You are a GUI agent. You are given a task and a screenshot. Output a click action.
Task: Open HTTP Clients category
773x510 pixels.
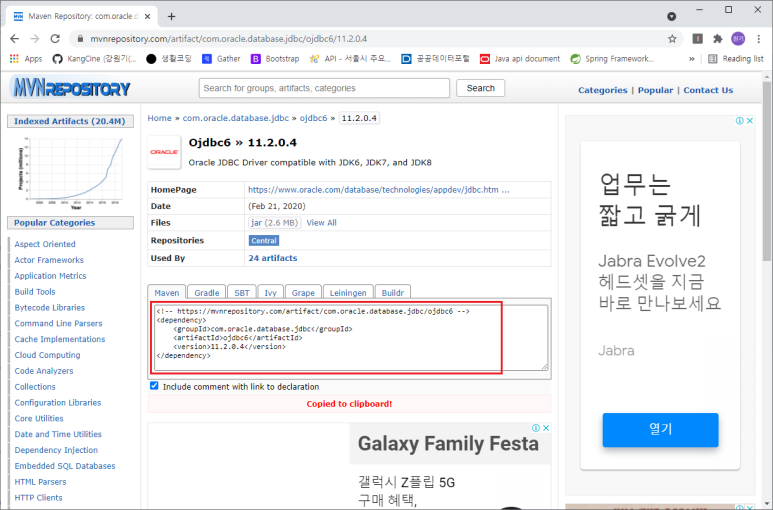coord(38,498)
